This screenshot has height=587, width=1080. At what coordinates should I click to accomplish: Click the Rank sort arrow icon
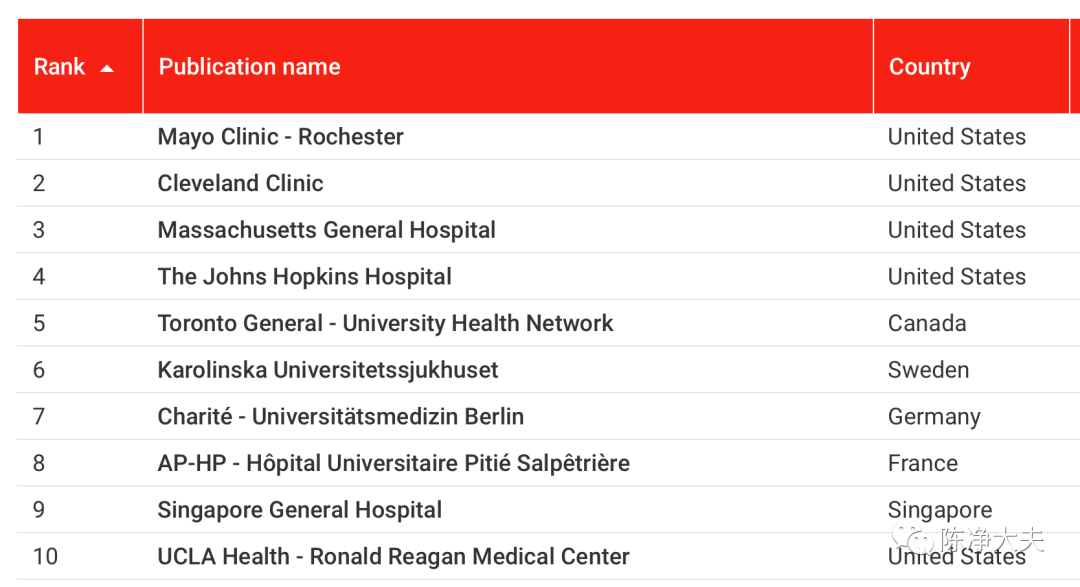coord(107,68)
